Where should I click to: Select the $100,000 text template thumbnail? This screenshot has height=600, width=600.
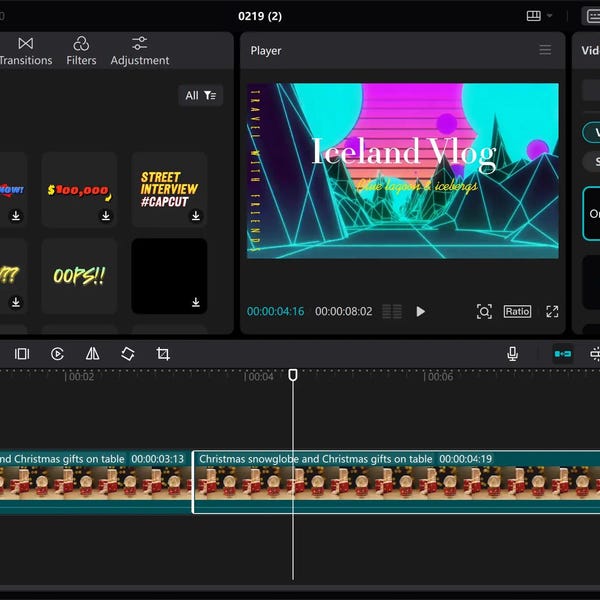(79, 189)
